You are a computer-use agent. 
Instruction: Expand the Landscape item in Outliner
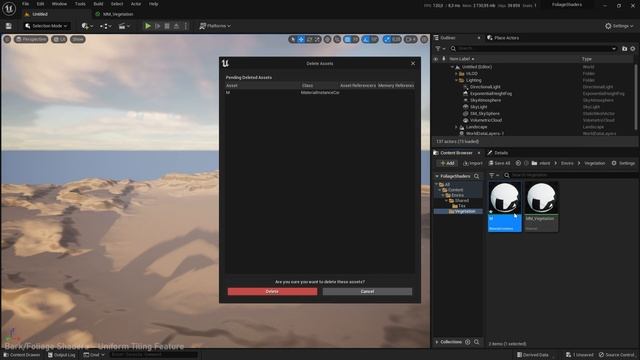456,127
